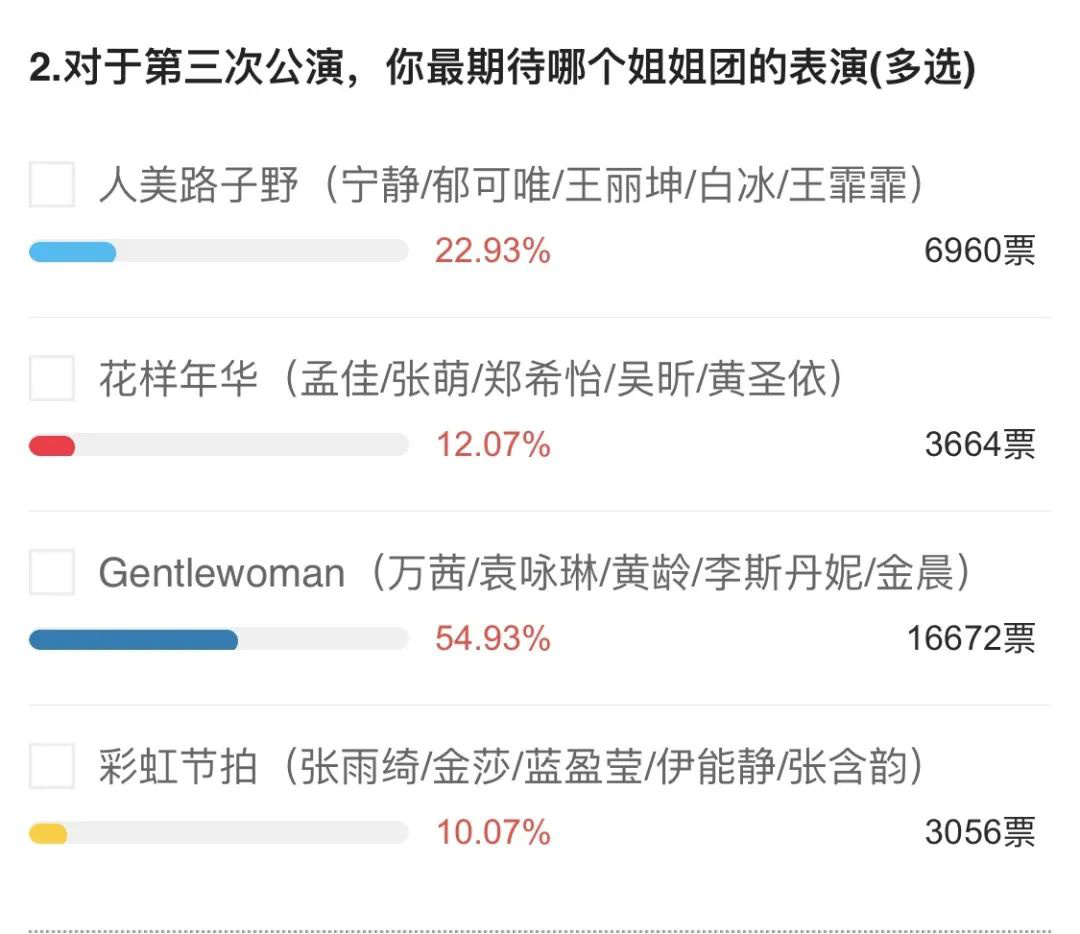This screenshot has height=934, width=1080.
Task: Tick the Gentlewoman option checkbox
Action: (52, 572)
